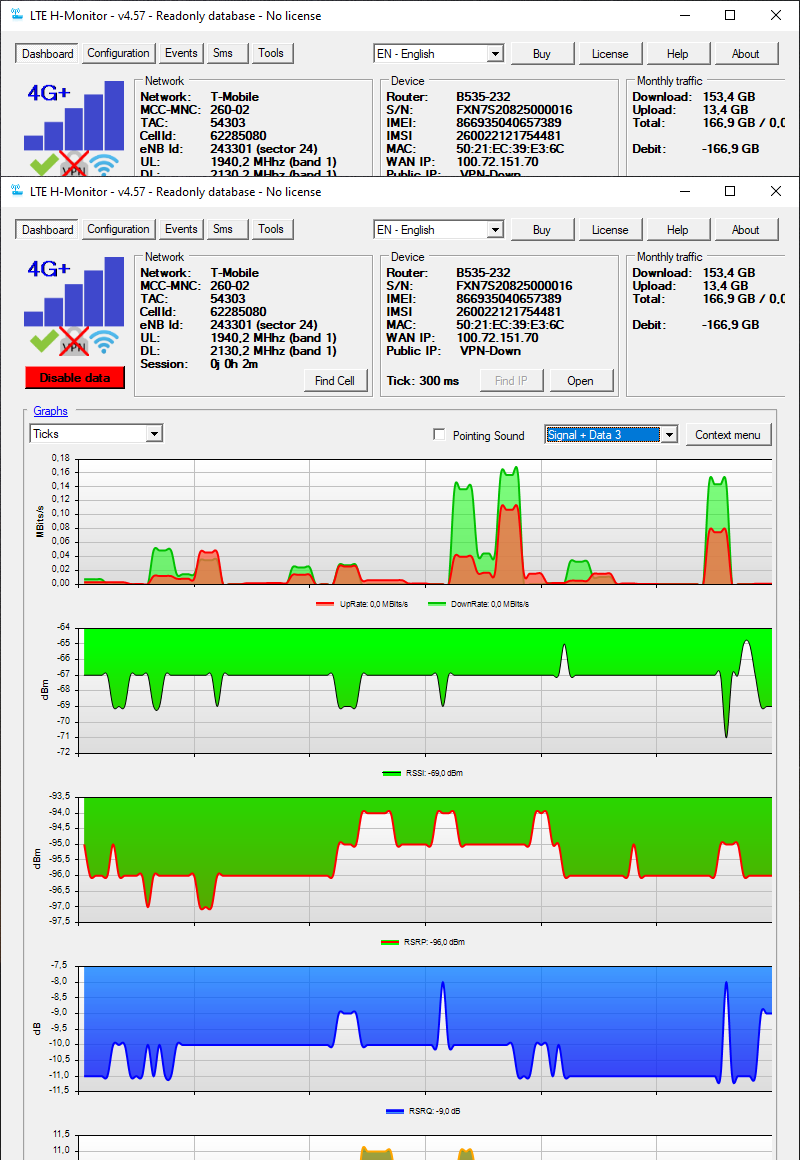The width and height of the screenshot is (800, 1160).
Task: Click the MBits/s data rate graph
Action: pyautogui.click(x=426, y=522)
